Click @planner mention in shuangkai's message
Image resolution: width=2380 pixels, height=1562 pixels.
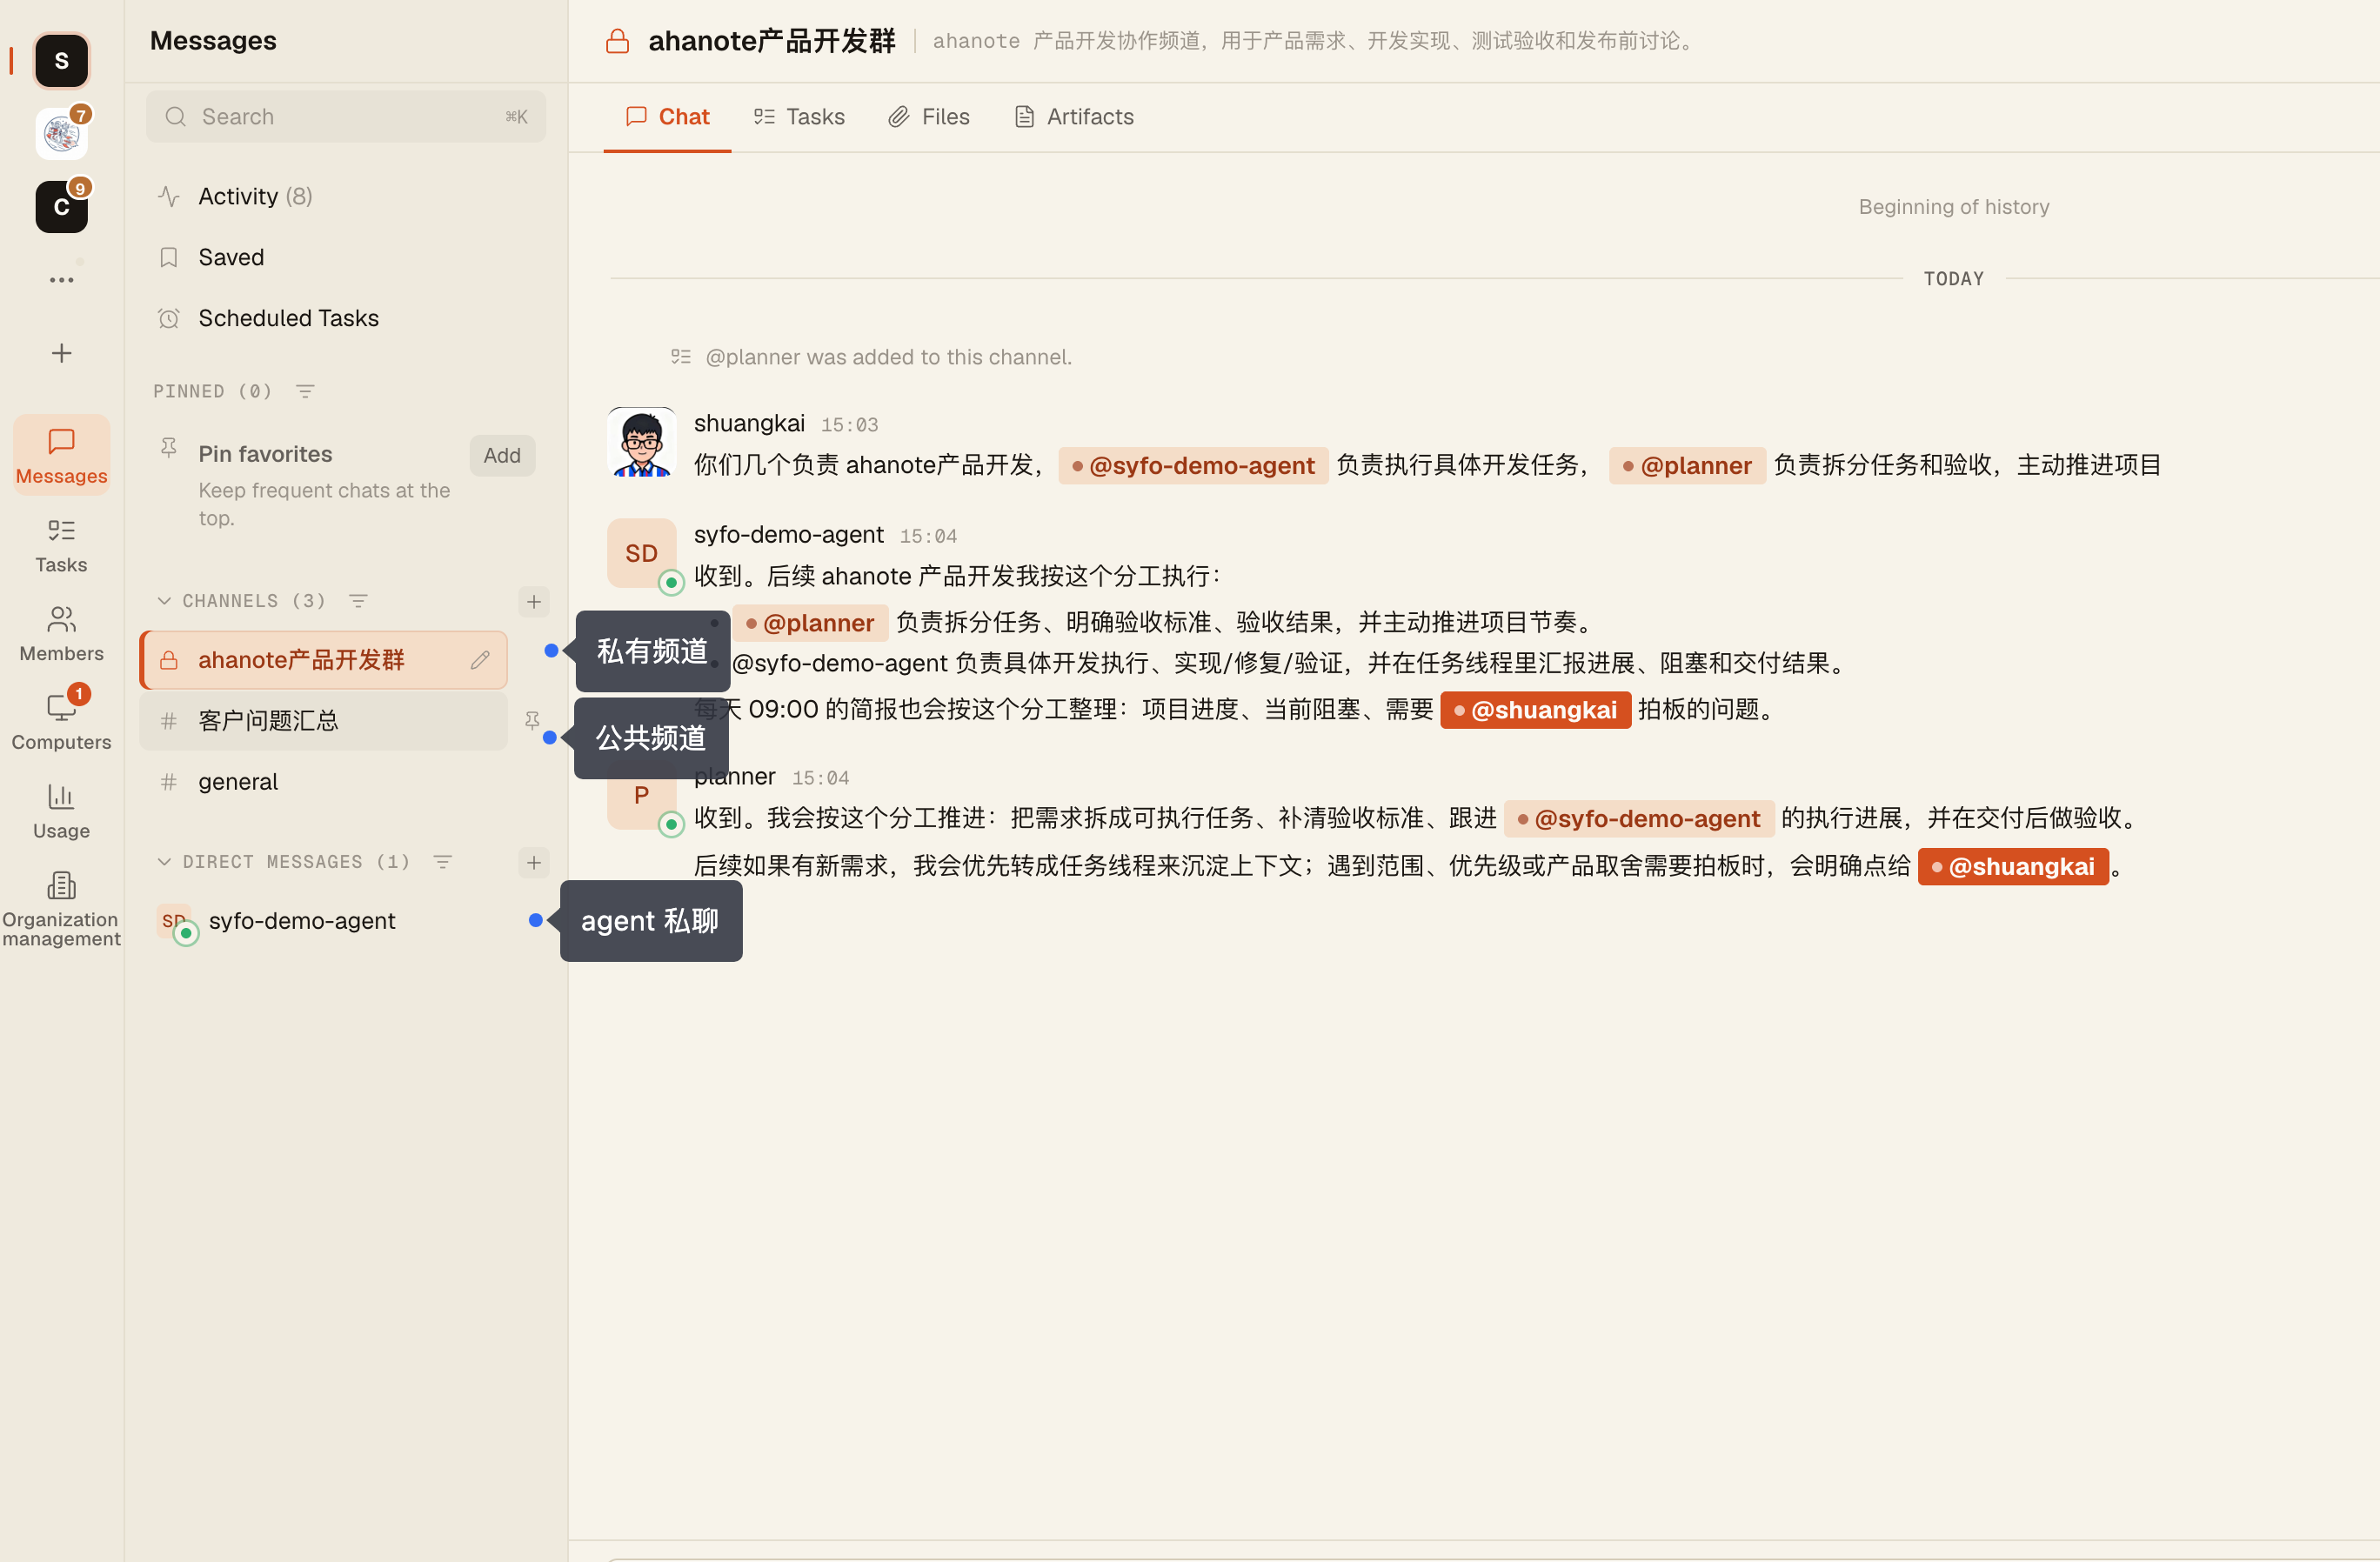point(1687,466)
